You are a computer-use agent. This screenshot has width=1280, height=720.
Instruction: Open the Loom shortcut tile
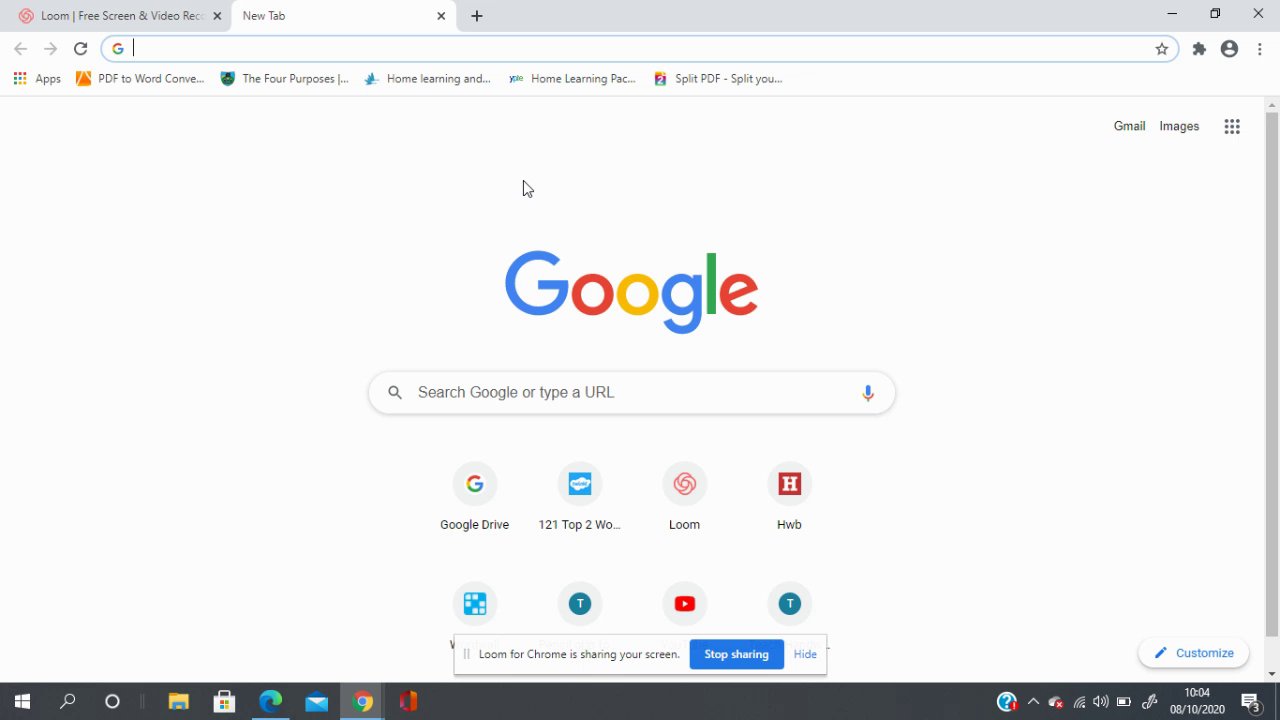[x=685, y=497]
